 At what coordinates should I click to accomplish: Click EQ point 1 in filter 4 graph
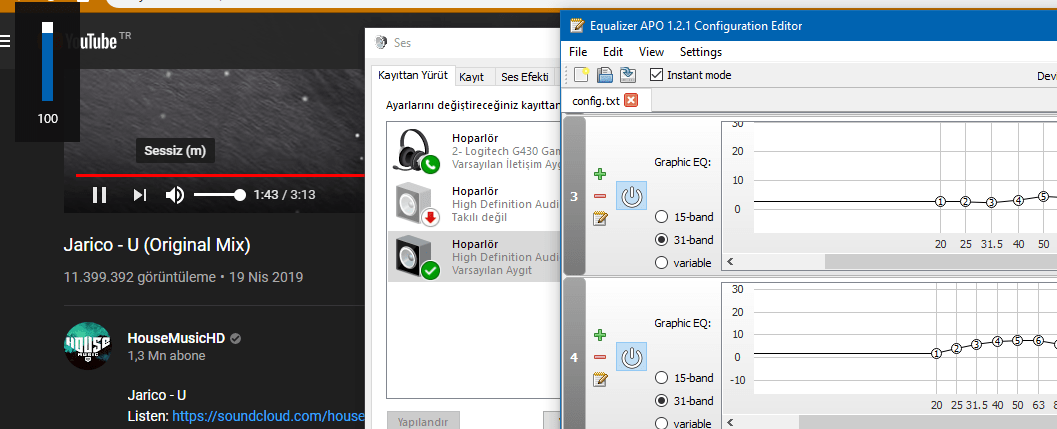pos(936,353)
